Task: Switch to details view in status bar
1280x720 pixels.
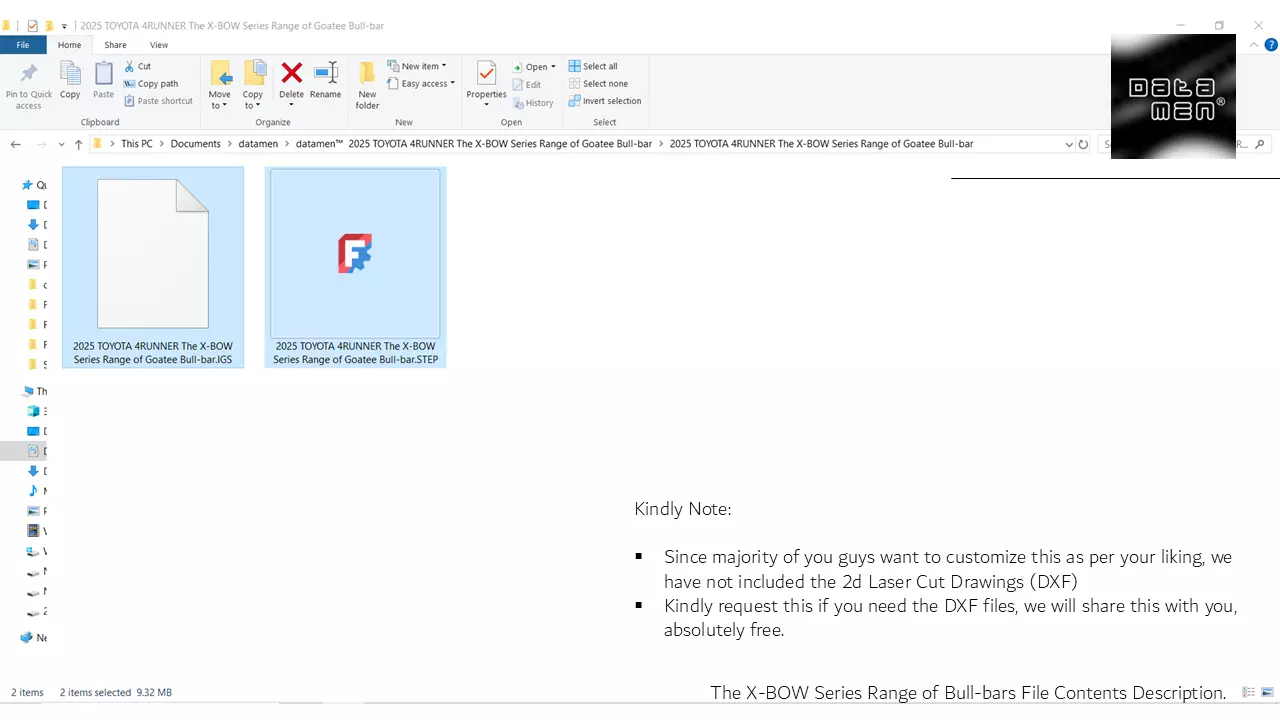Action: [1248, 692]
